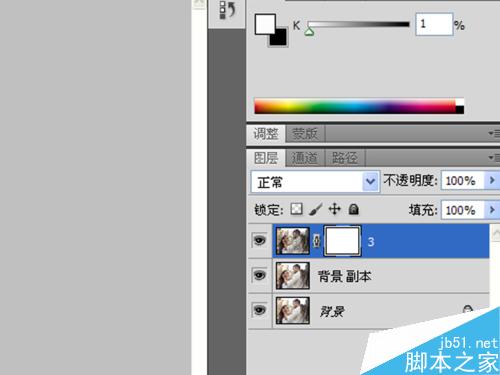The image size is (500, 375).
Task: Hide the 背景 副本 layer
Action: (x=259, y=275)
